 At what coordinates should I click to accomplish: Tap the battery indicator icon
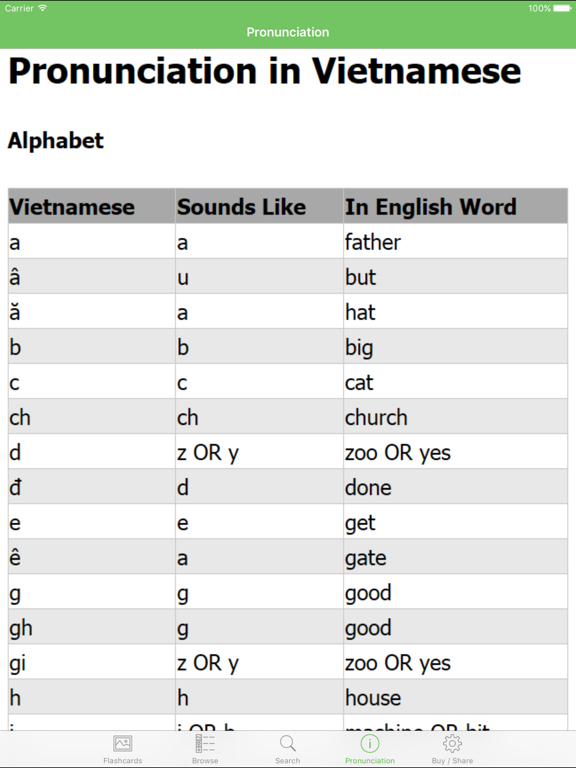(562, 8)
